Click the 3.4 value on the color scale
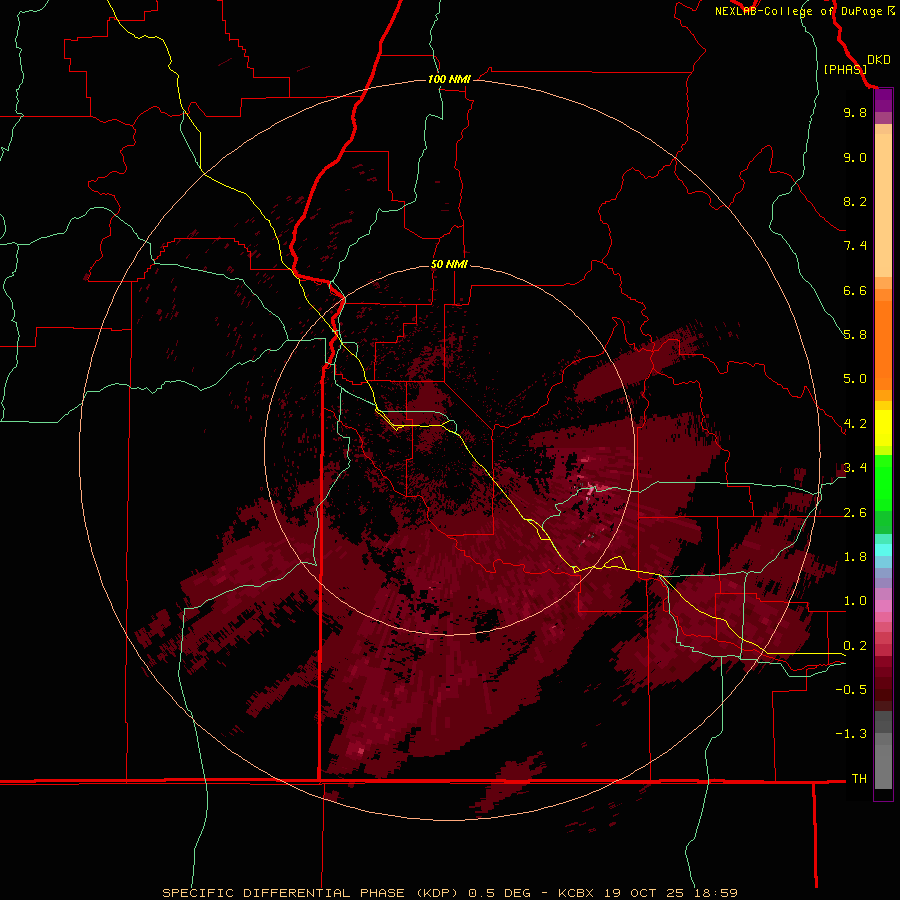This screenshot has width=900, height=900. pos(855,467)
